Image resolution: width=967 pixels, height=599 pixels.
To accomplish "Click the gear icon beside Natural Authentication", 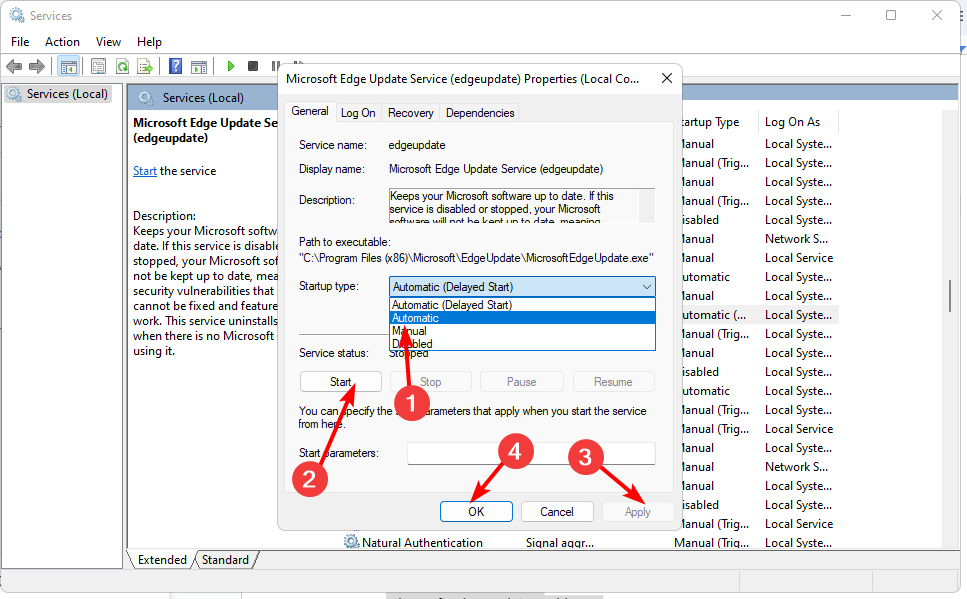I will pos(352,542).
